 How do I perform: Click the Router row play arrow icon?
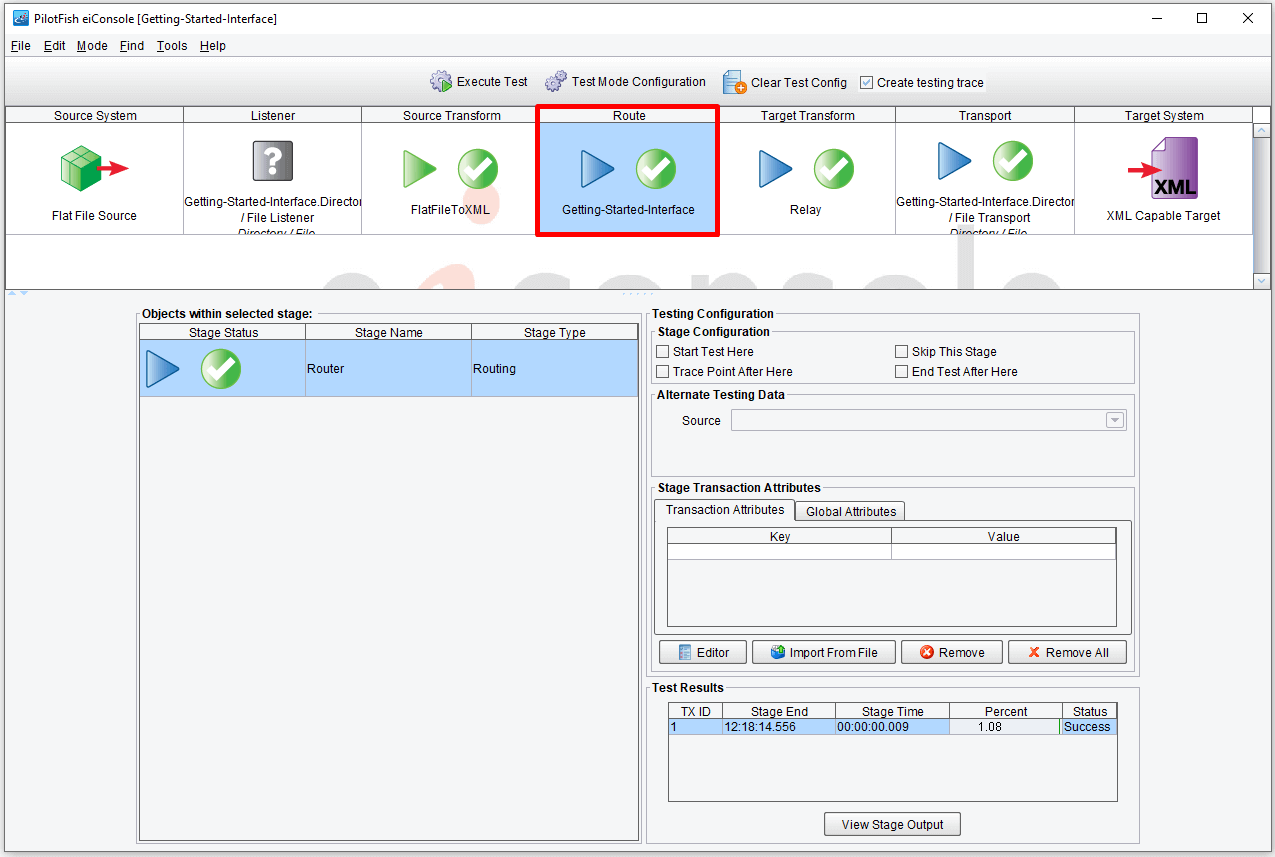click(163, 369)
